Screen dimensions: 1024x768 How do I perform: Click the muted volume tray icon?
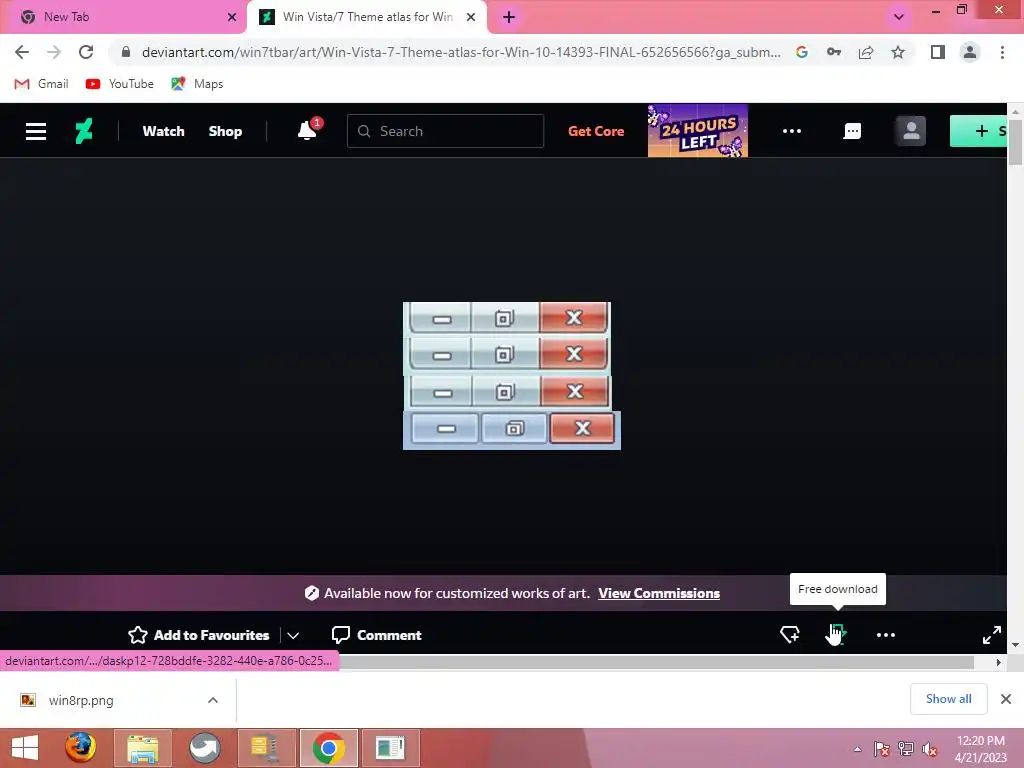click(x=930, y=749)
